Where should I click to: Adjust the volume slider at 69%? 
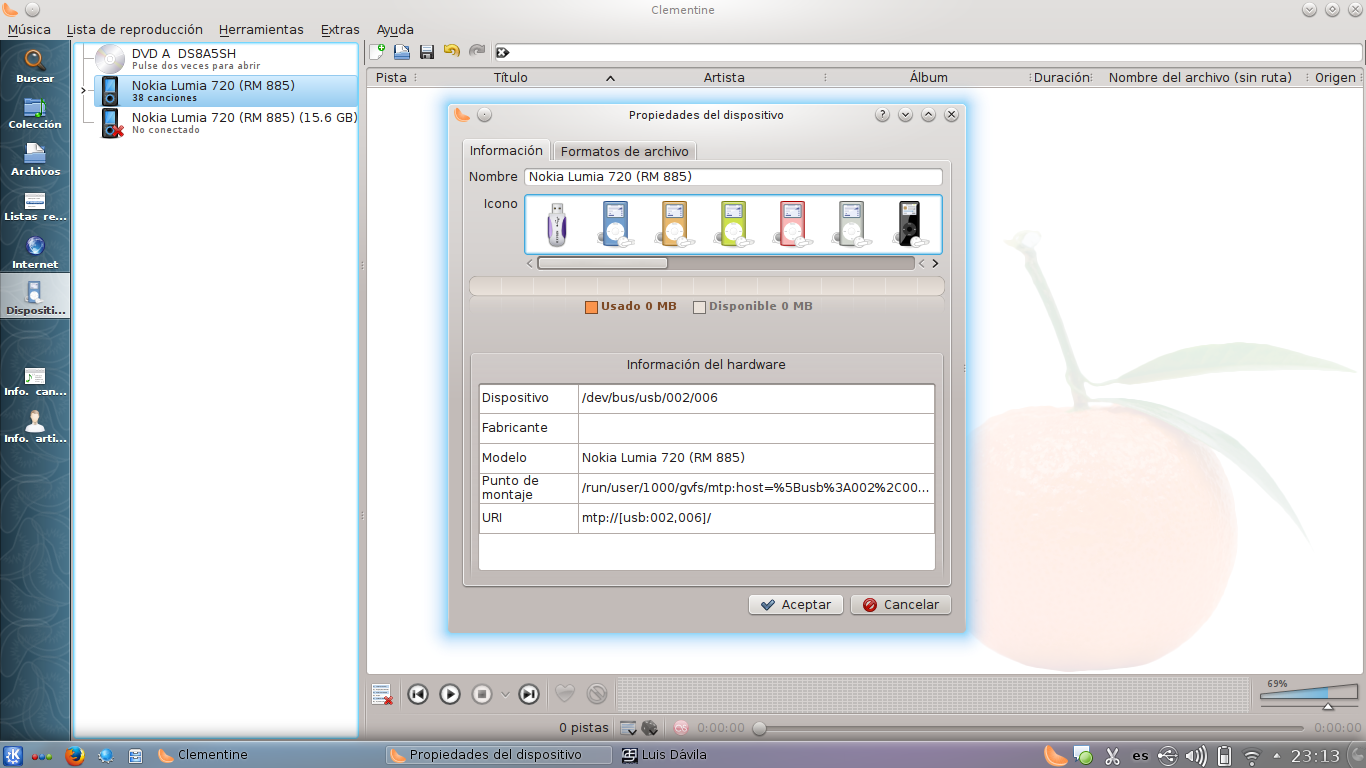pos(1309,693)
